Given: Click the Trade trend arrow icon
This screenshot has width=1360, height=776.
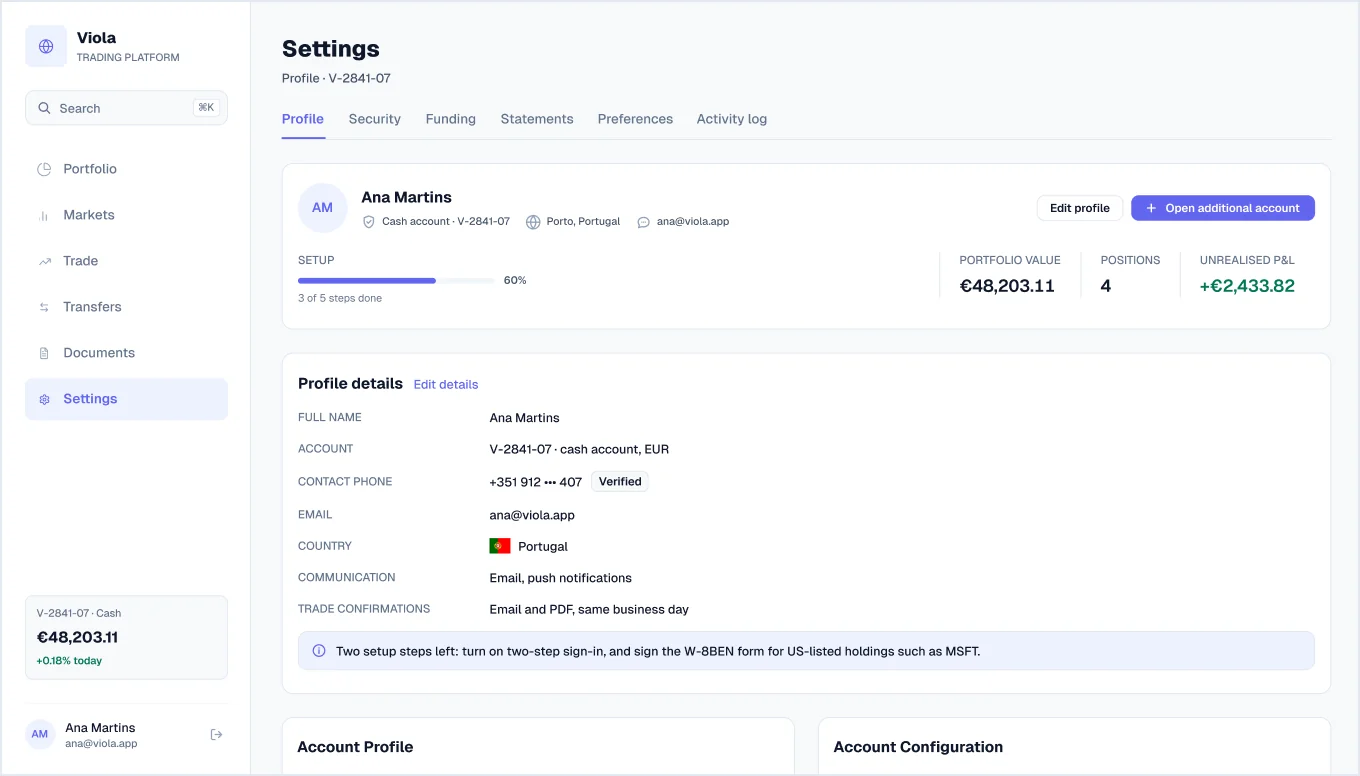Looking at the screenshot, I should (44, 261).
